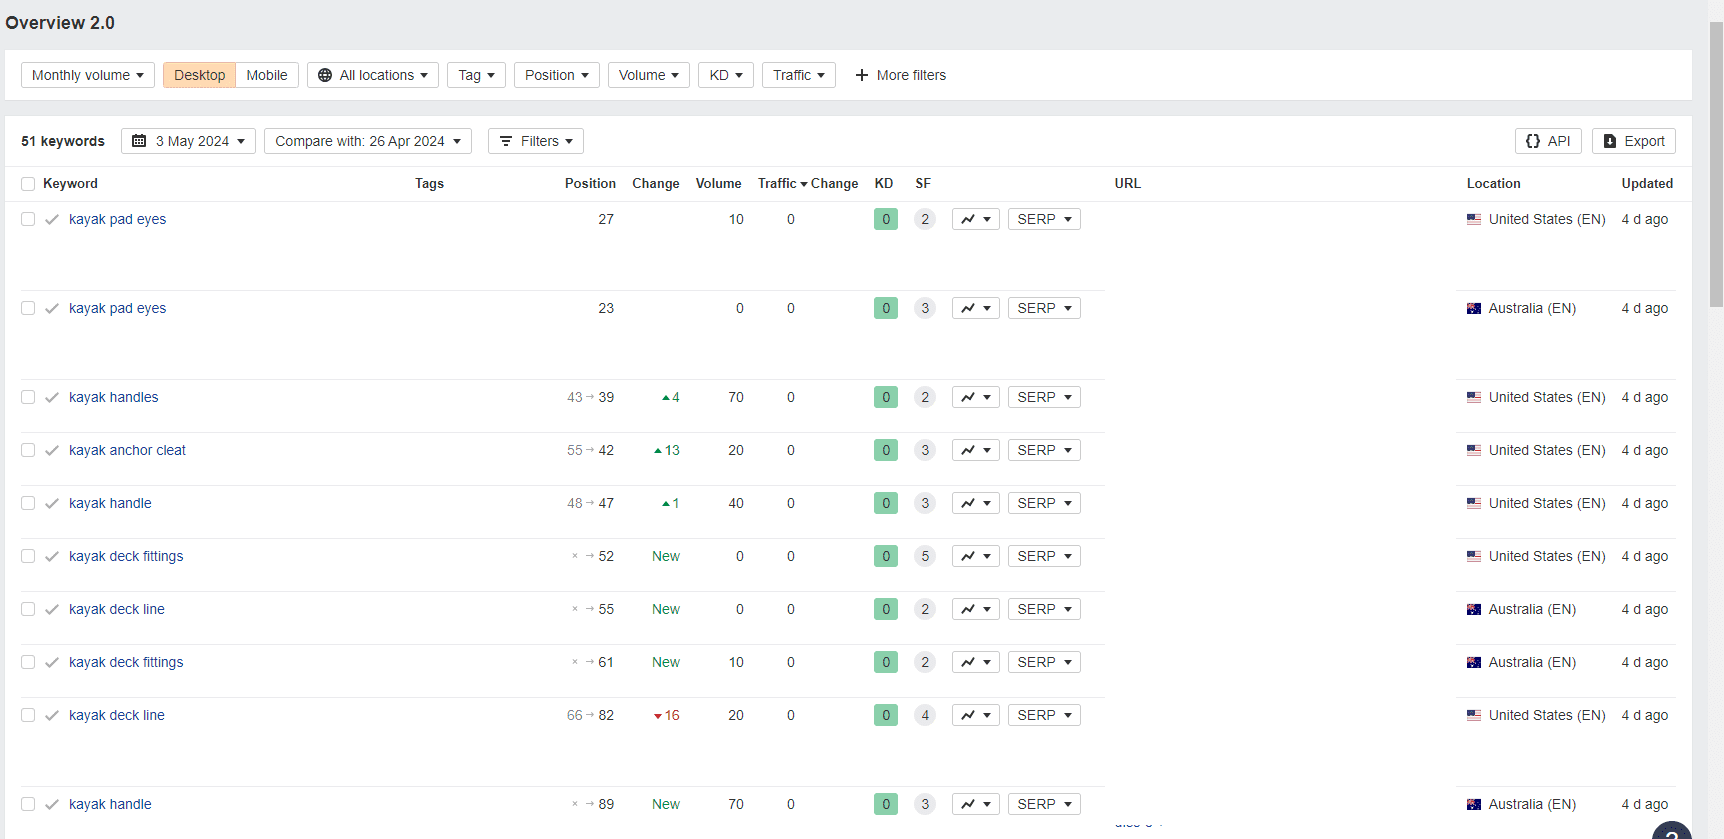The image size is (1724, 839).
Task: Sort by Position column header
Action: [x=590, y=183]
